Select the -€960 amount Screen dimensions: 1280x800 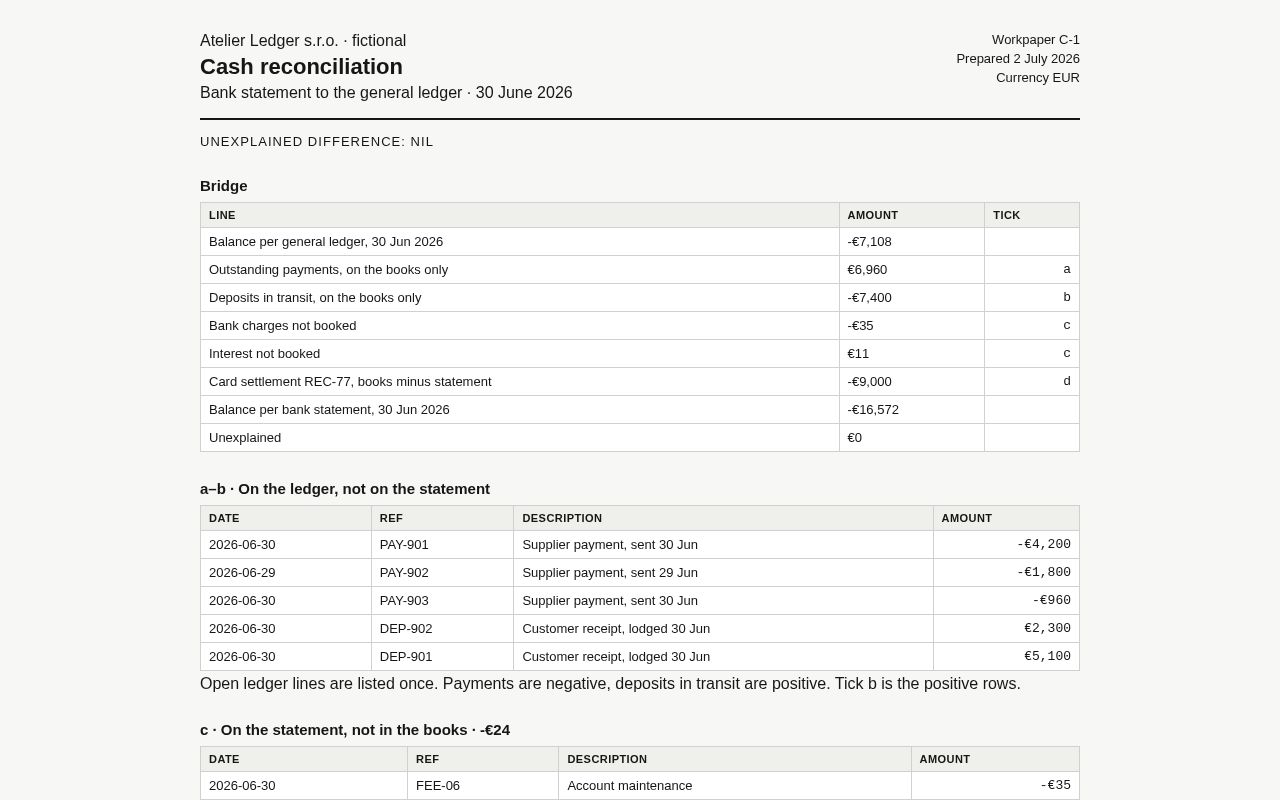(x=1052, y=601)
